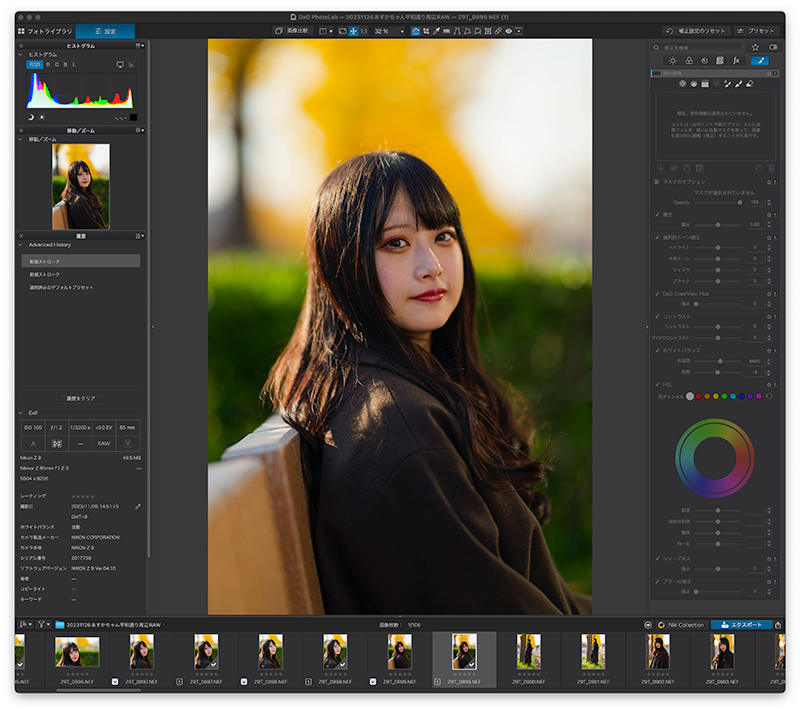800x711 pixels.
Task: Select the graduated filter local tool
Action: click(705, 84)
